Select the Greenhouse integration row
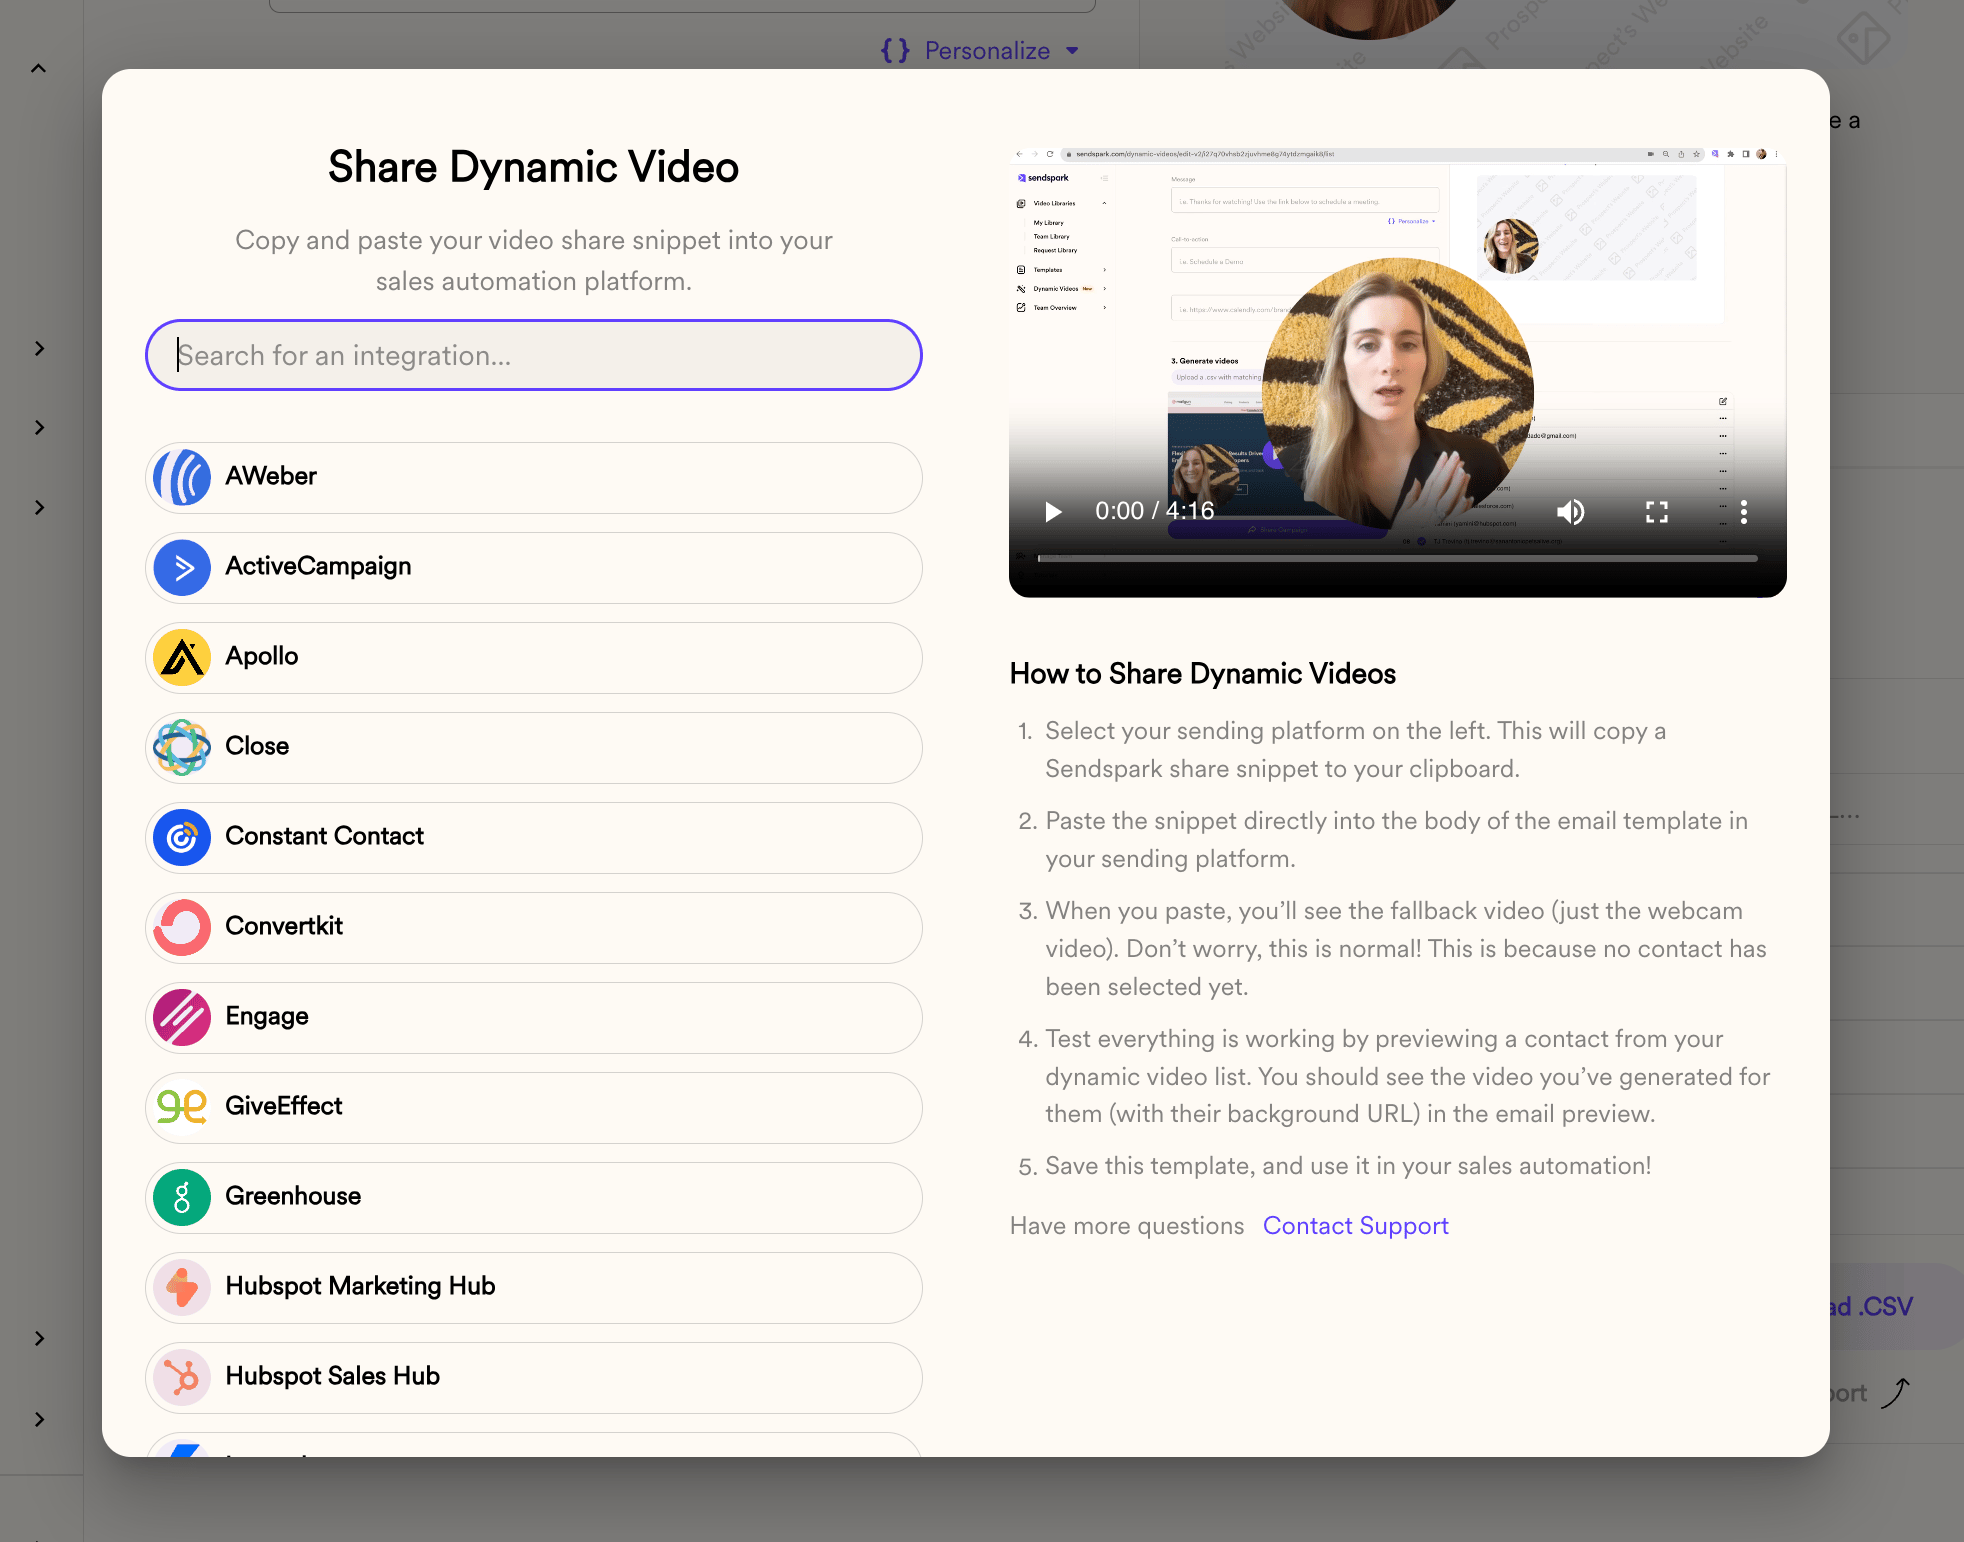Viewport: 1964px width, 1542px height. (x=534, y=1197)
